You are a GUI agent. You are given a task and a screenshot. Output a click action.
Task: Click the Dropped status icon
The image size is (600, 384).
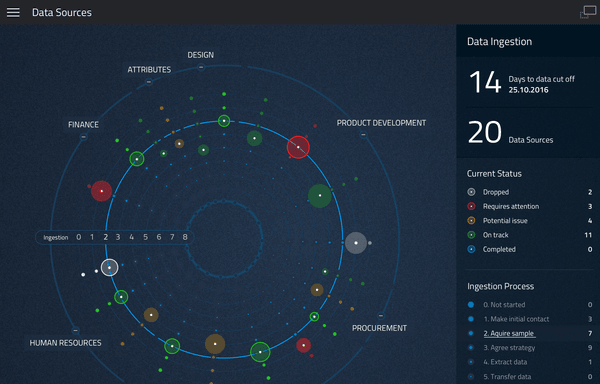(x=471, y=192)
